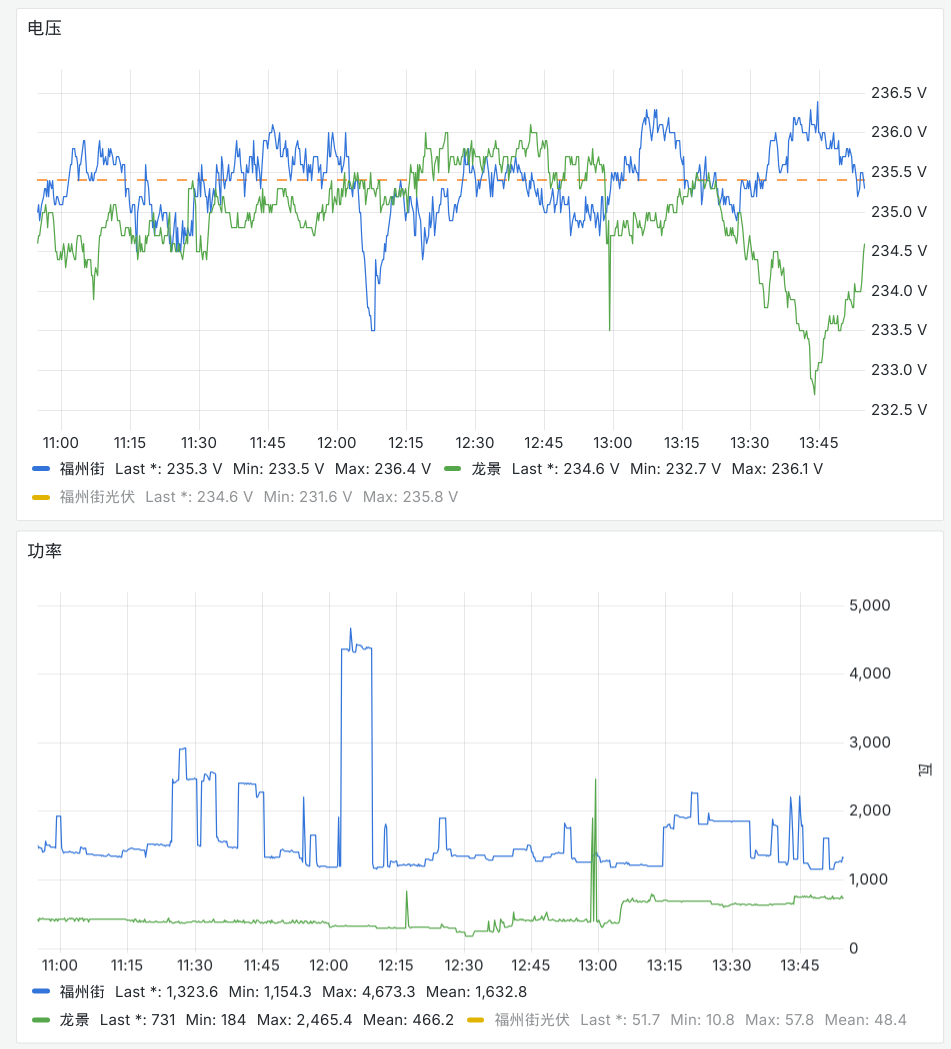Click the 福州街 Max: 236.4 V legend value
The height and width of the screenshot is (1049, 951).
(381, 469)
